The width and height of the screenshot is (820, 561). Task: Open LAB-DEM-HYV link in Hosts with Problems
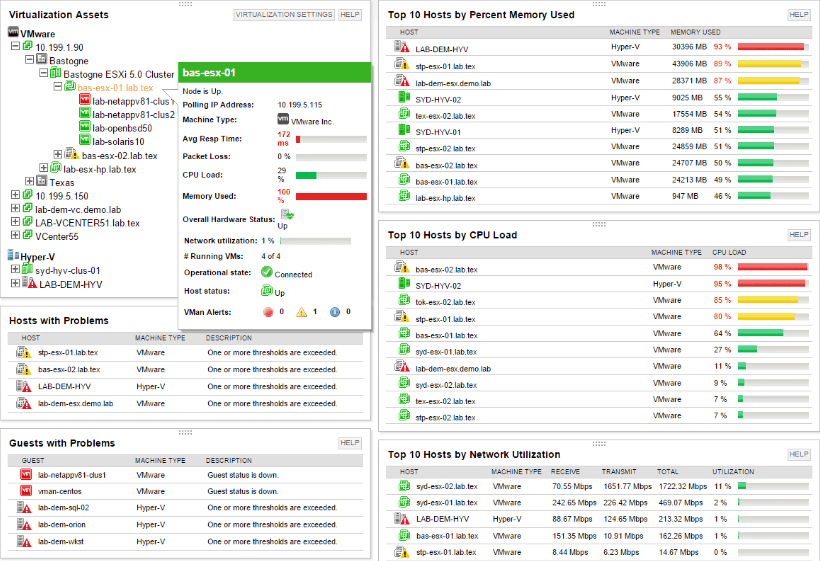click(x=64, y=386)
